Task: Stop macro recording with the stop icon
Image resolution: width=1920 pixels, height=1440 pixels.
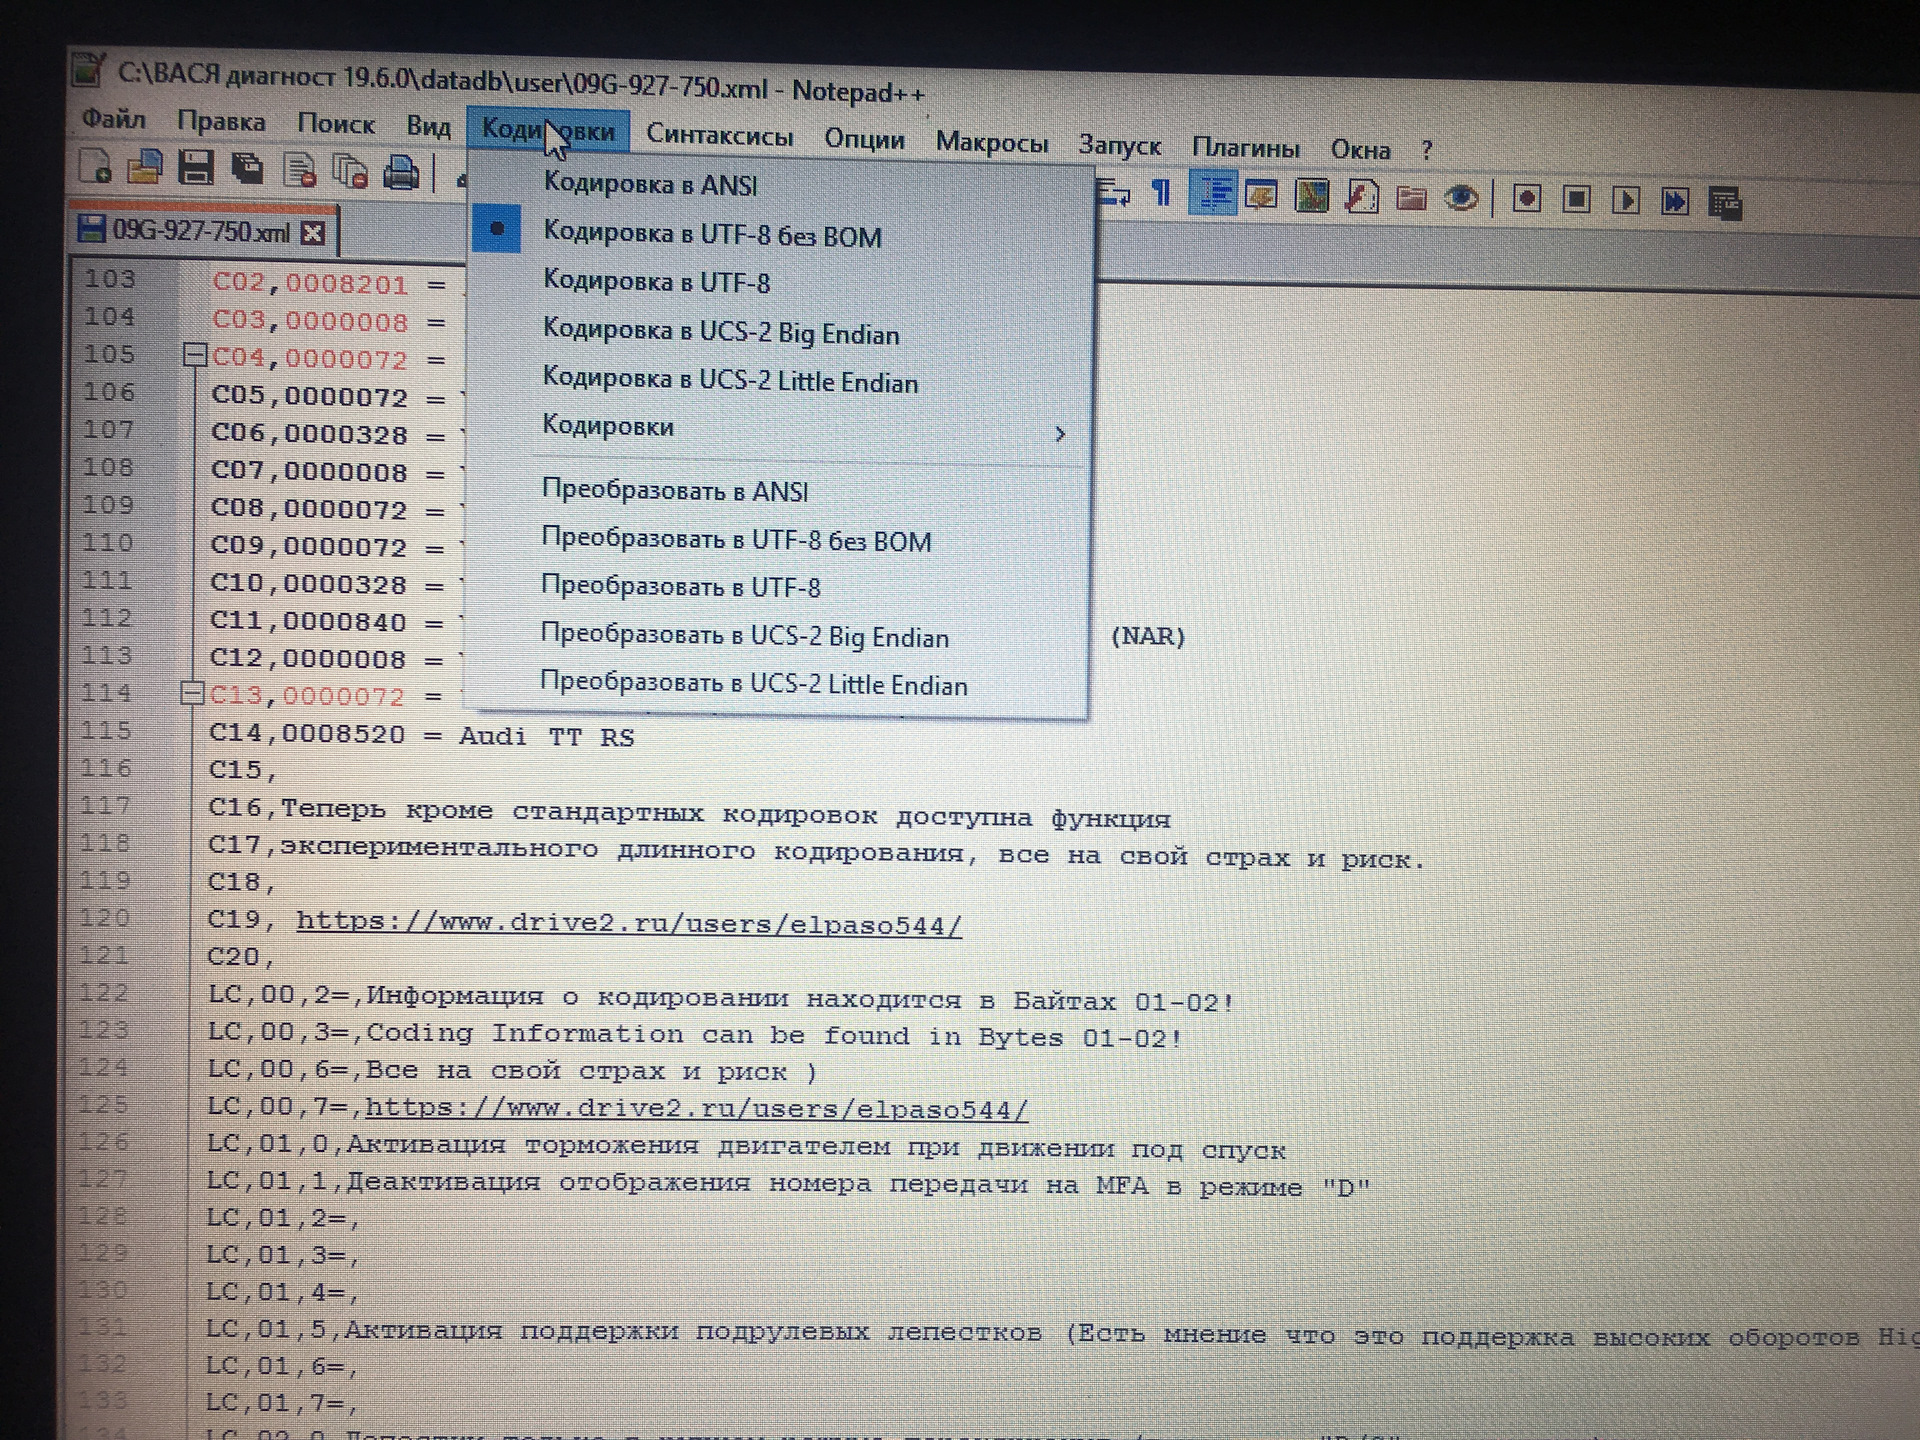Action: coord(1577,200)
